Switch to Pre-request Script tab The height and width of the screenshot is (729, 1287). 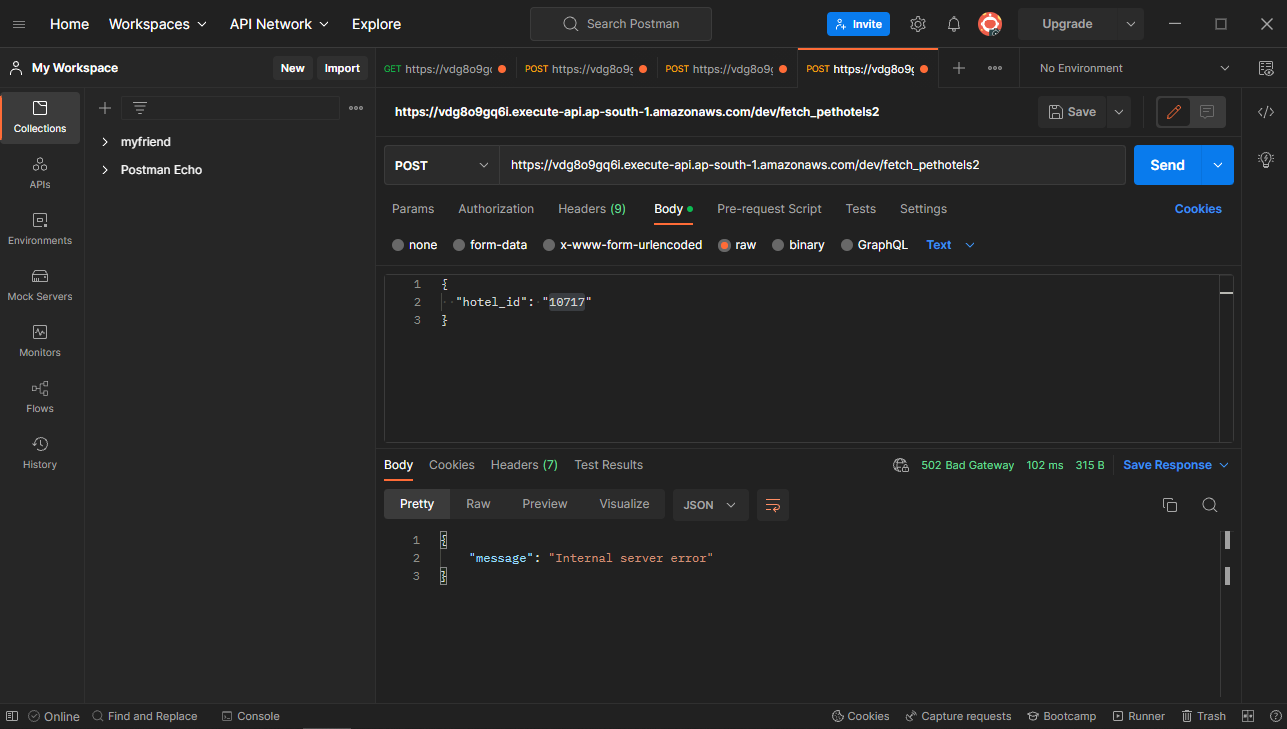coord(769,209)
